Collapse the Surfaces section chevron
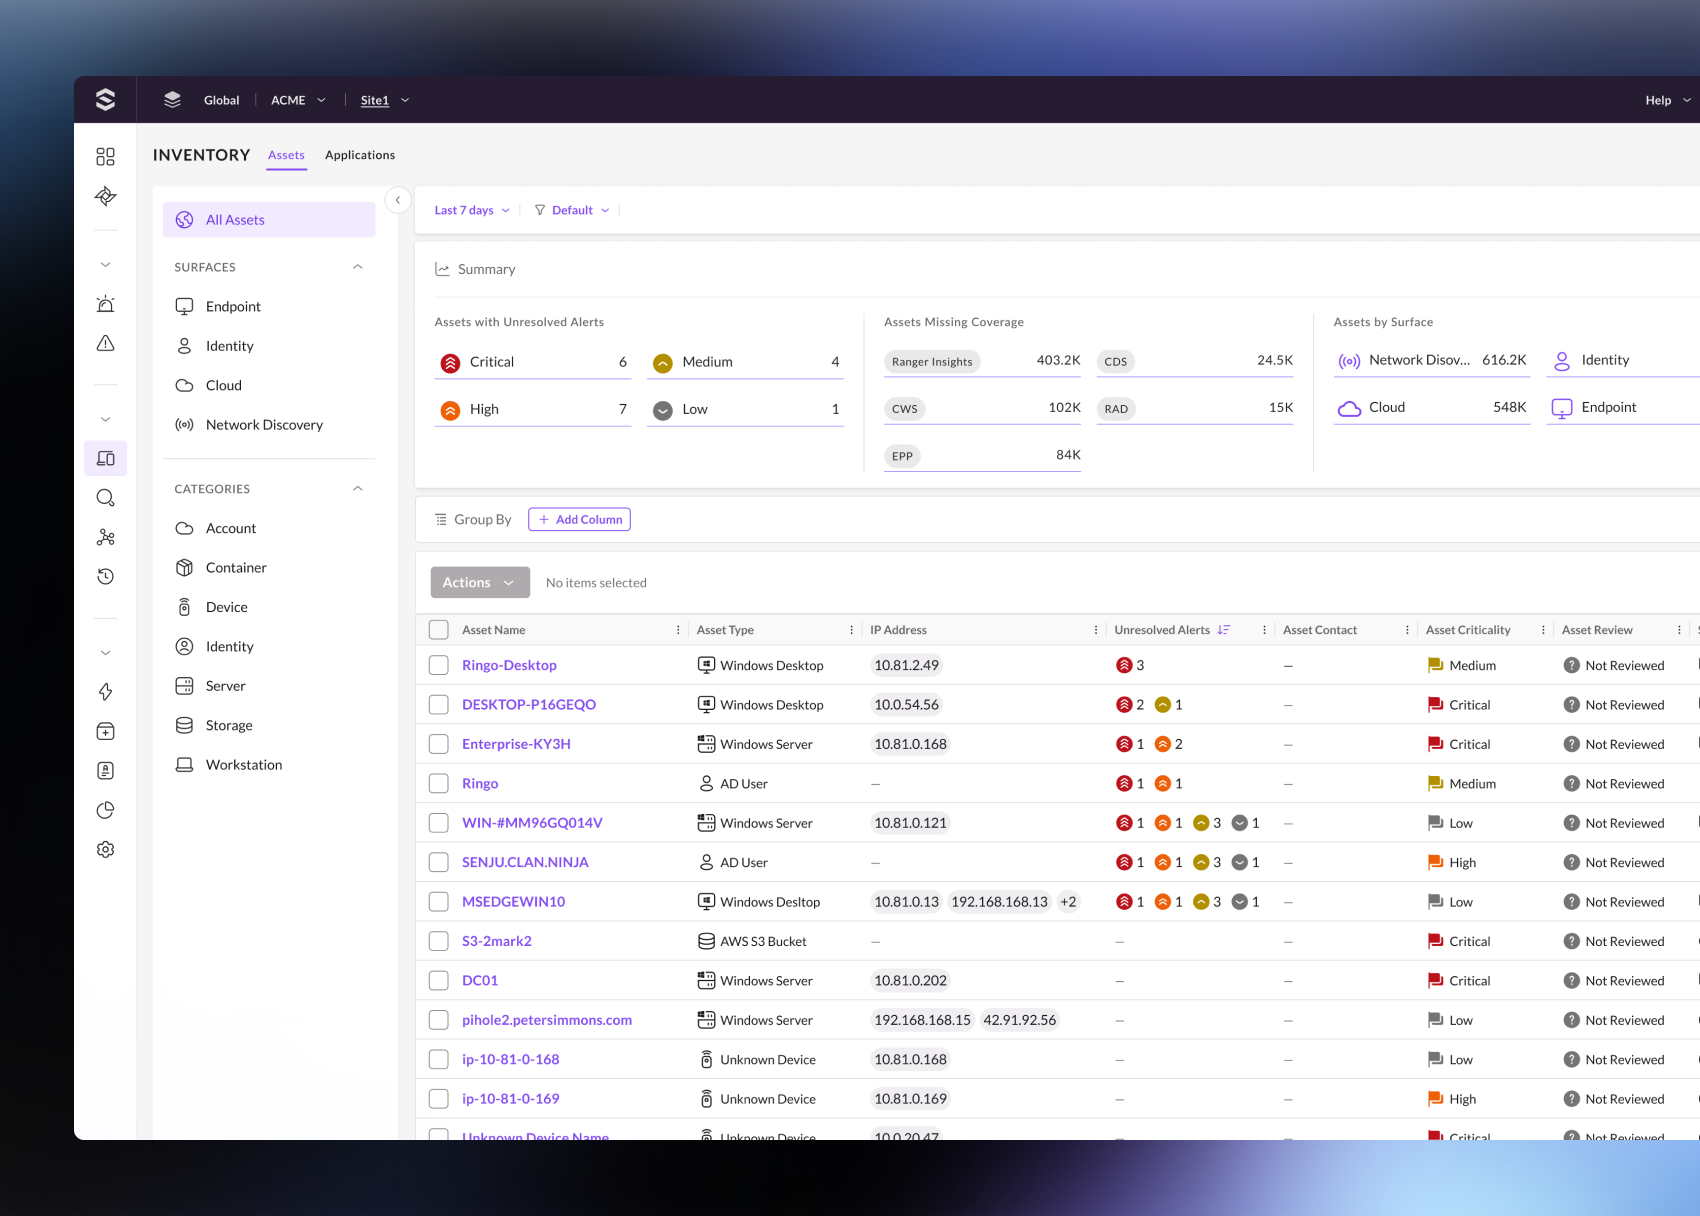The image size is (1700, 1216). tap(358, 267)
